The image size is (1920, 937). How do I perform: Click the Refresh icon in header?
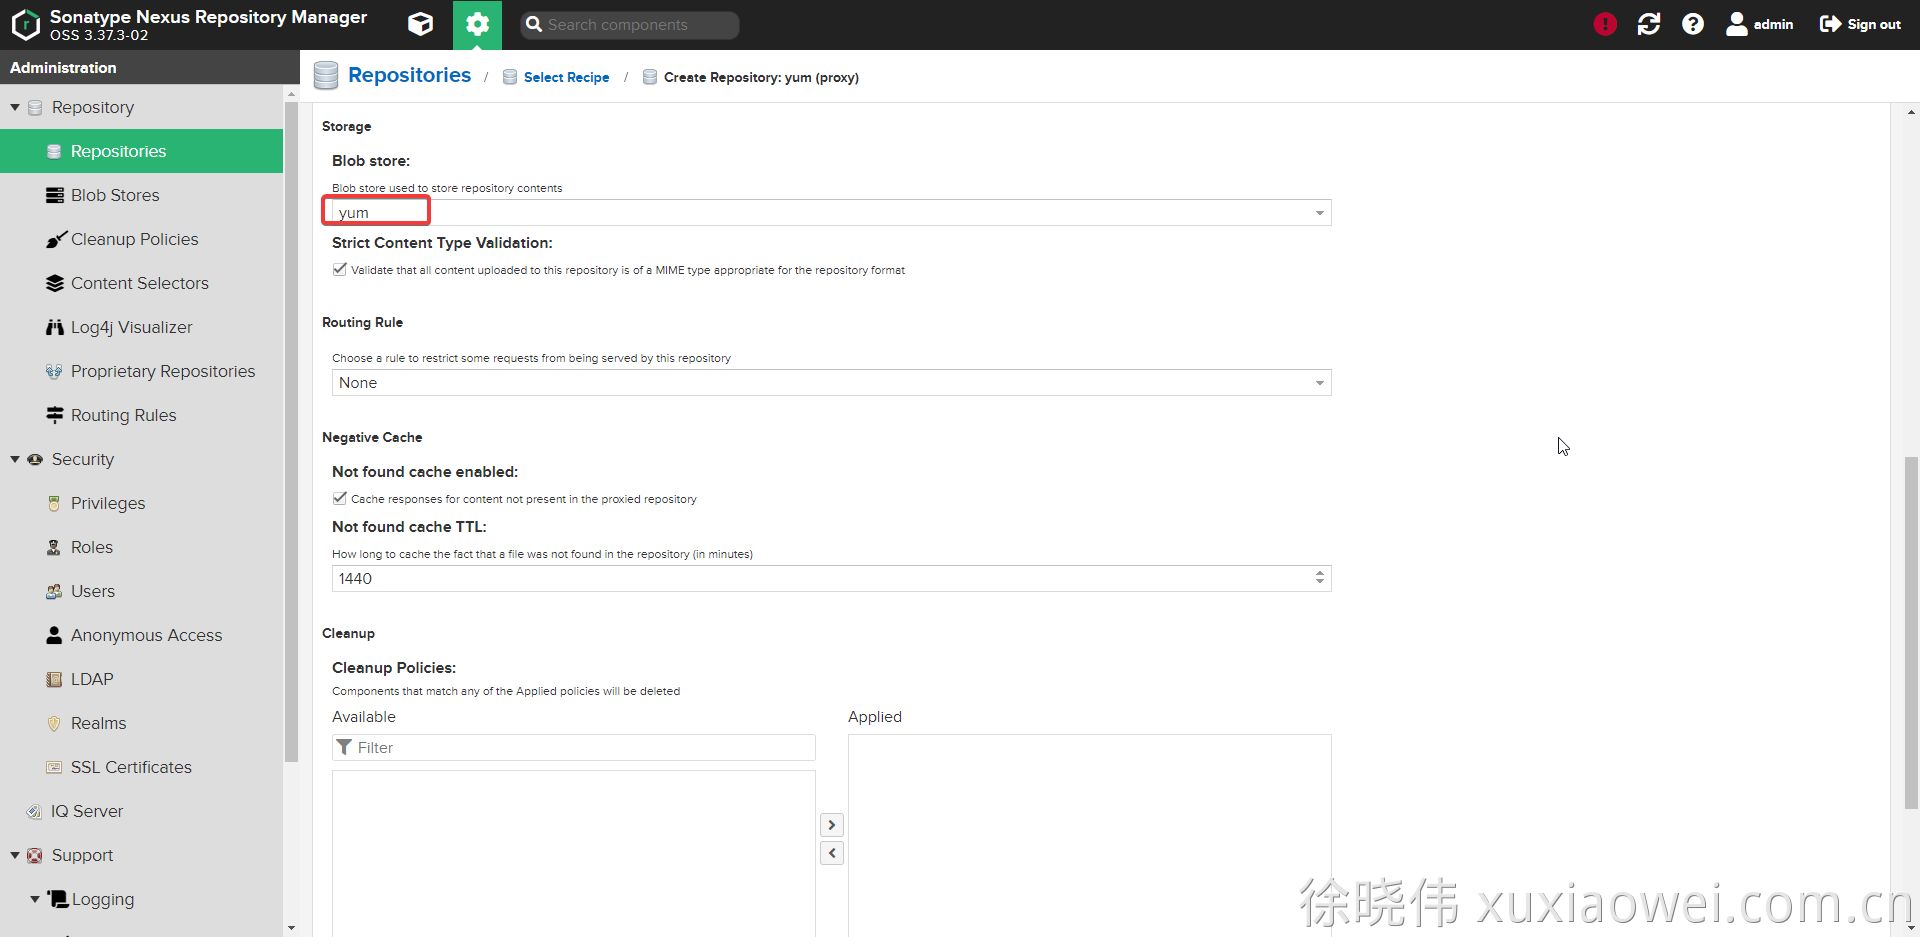coord(1649,24)
